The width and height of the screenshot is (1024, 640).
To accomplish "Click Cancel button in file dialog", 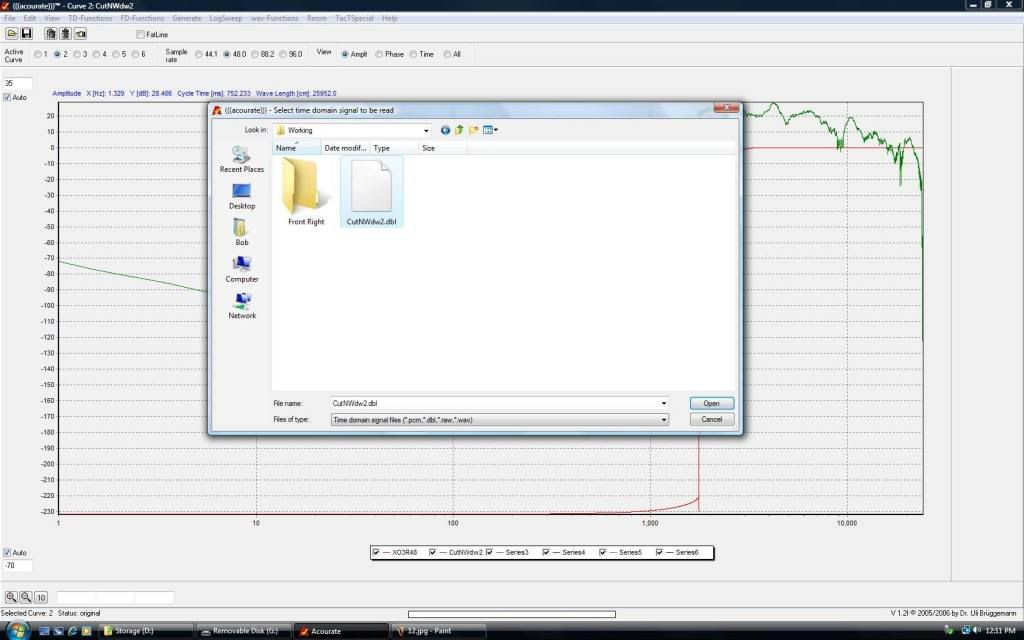I will click(712, 419).
